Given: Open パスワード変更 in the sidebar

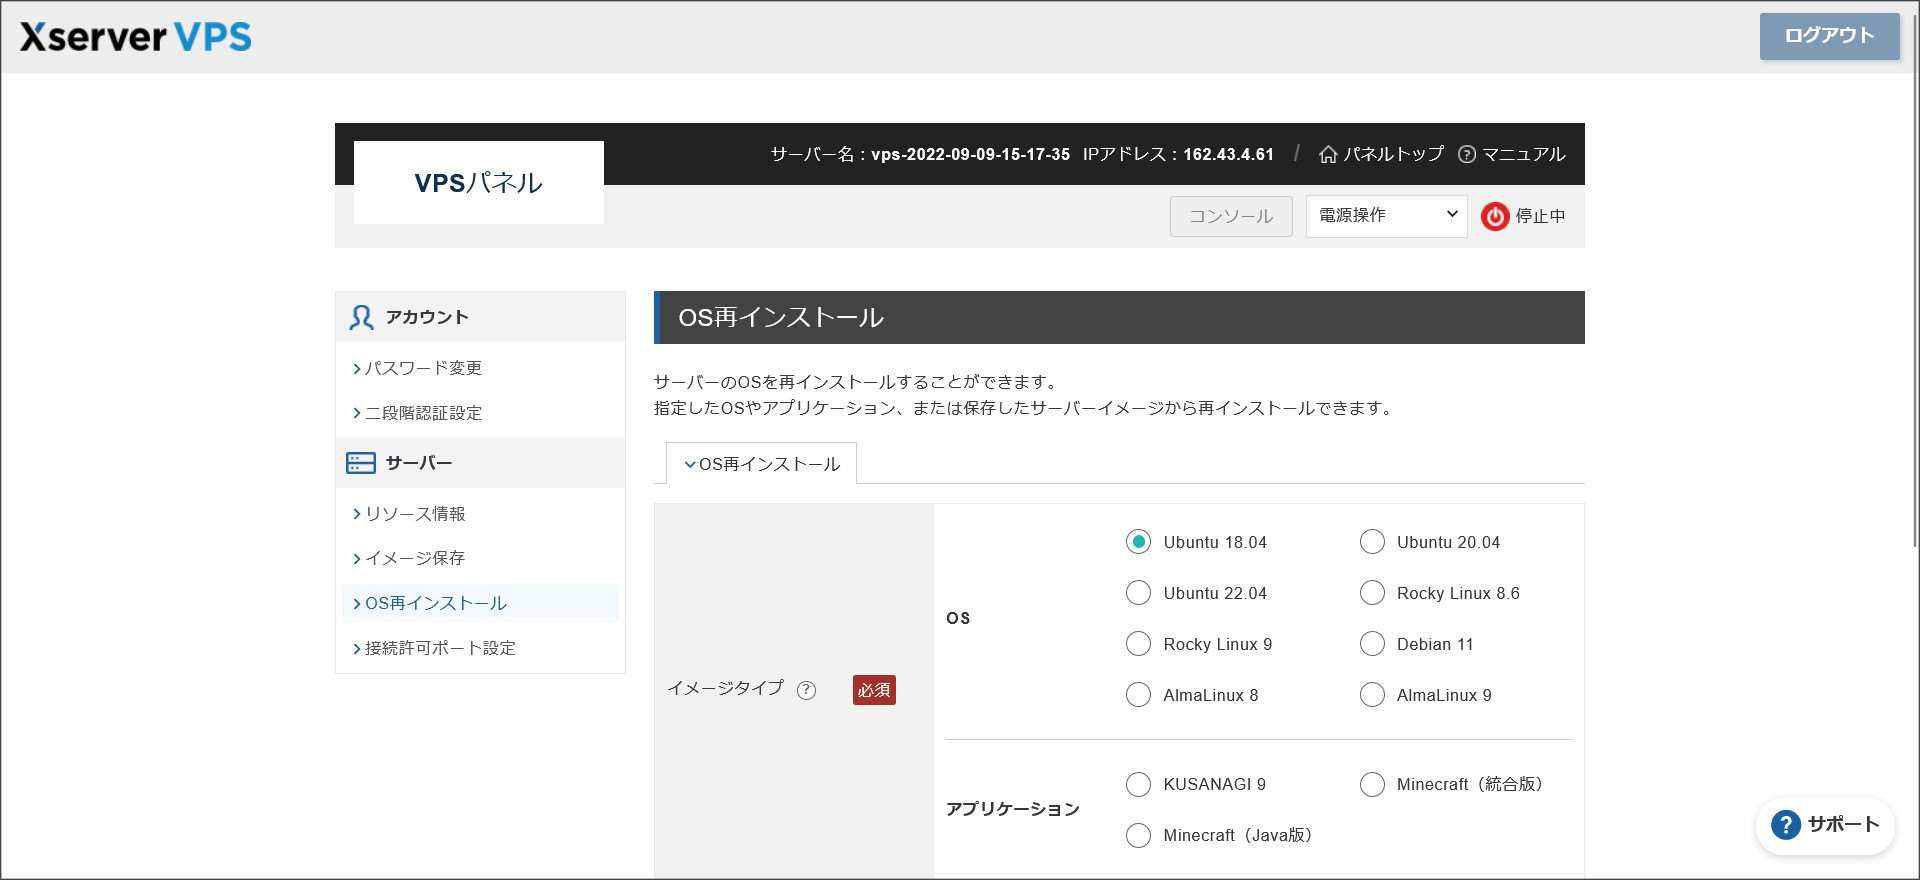Looking at the screenshot, I should click(423, 368).
